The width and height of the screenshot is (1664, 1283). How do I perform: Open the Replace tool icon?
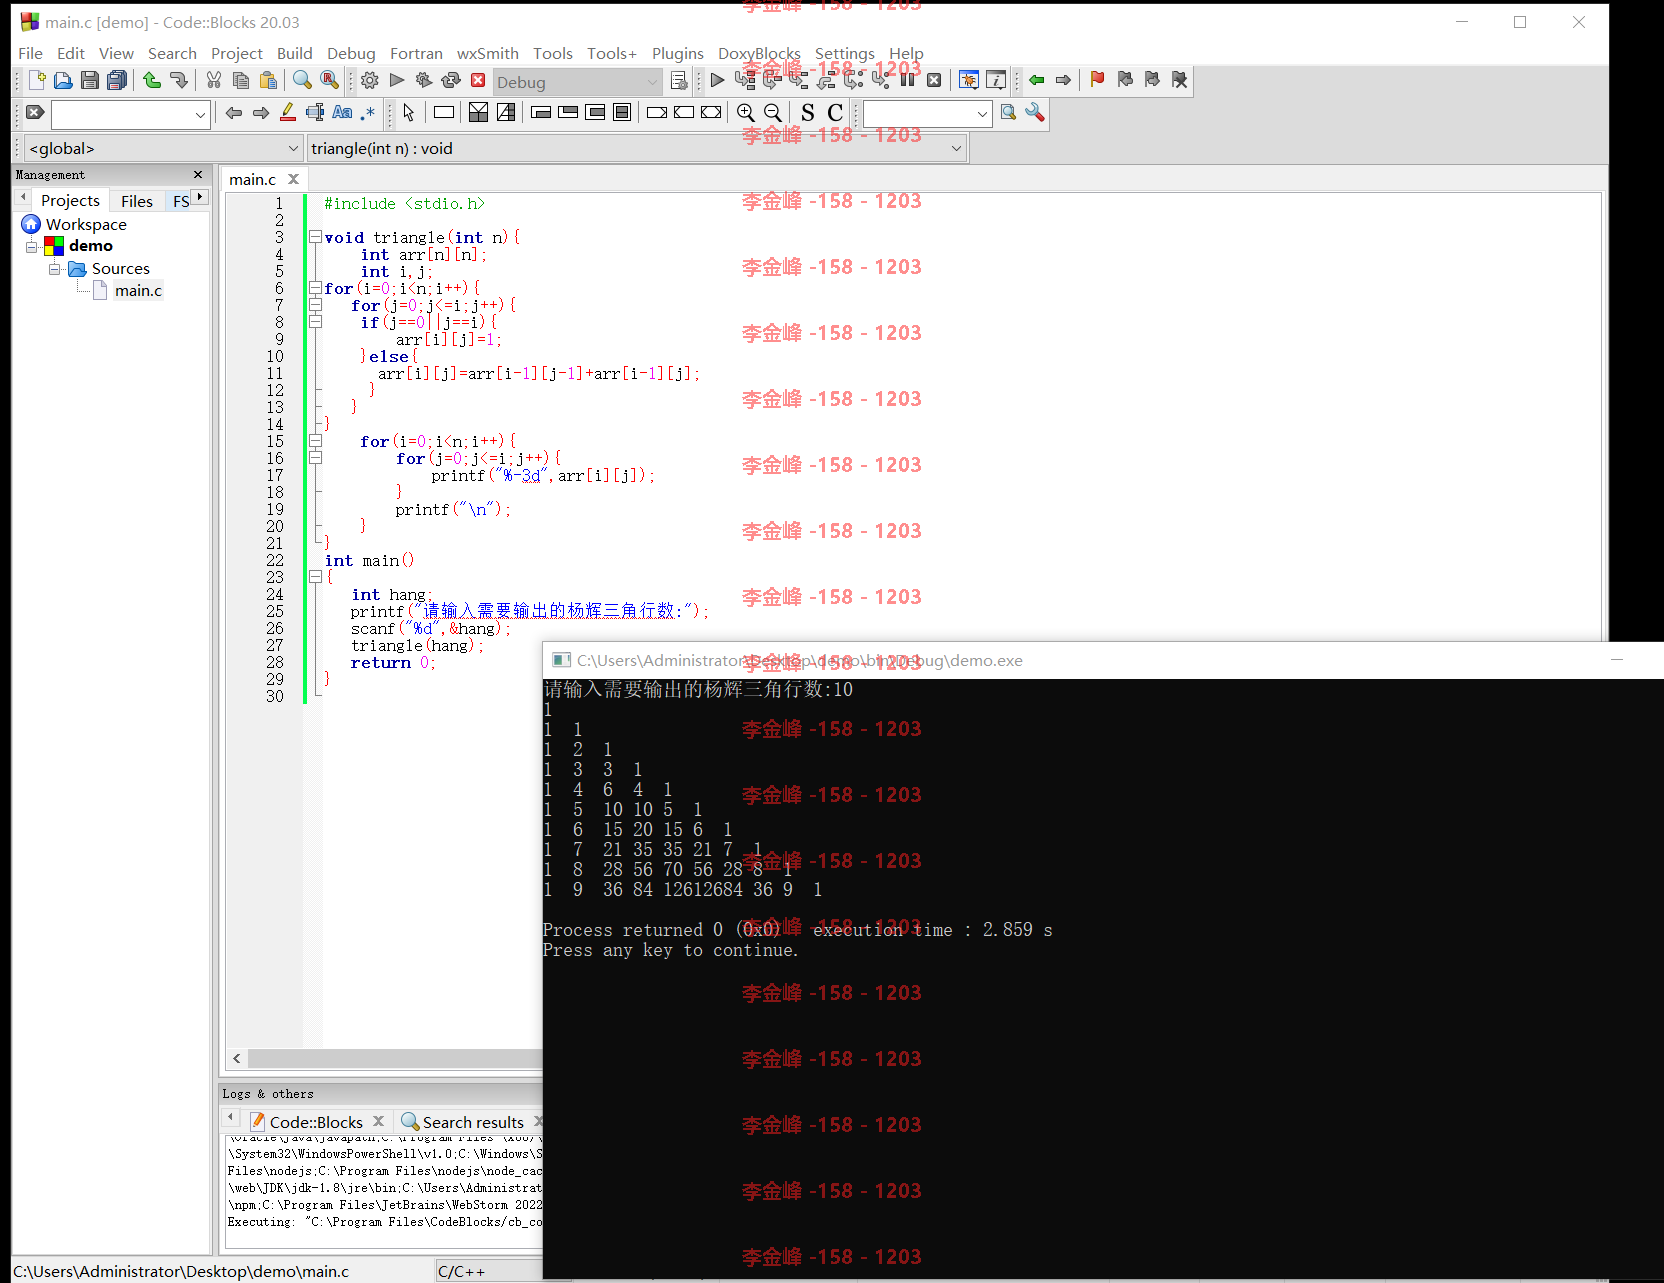329,80
